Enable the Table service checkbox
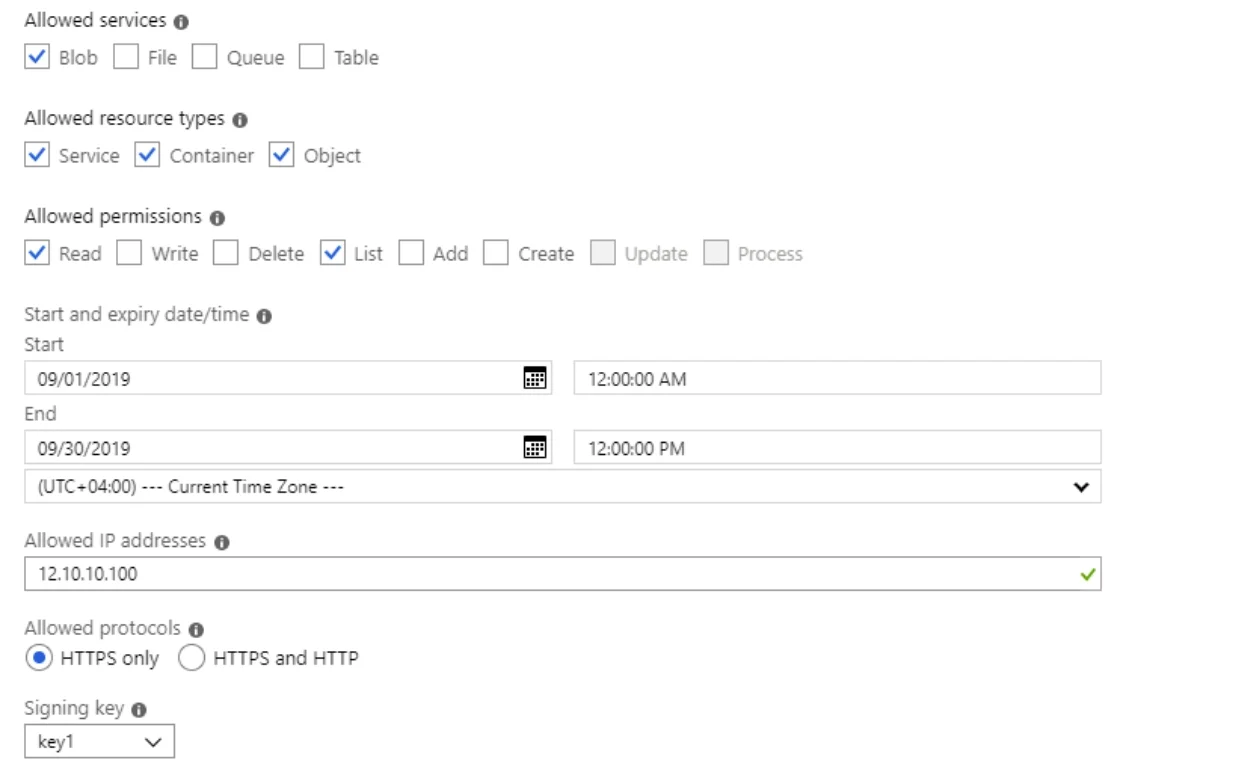 [312, 57]
